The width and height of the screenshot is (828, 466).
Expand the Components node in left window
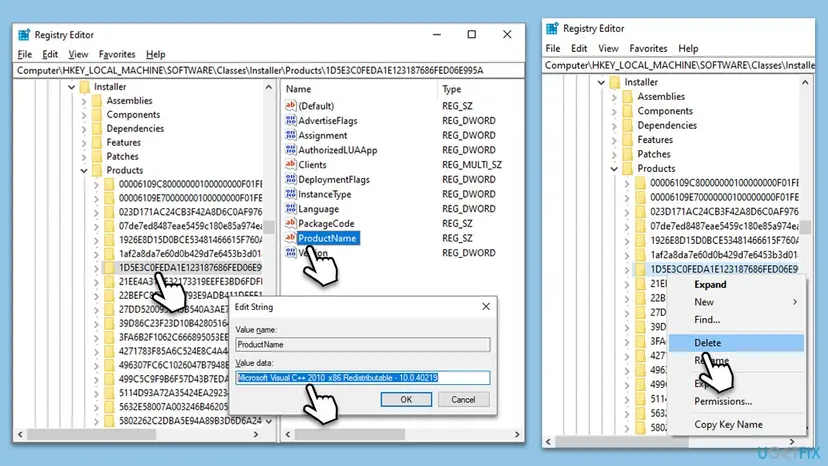[84, 115]
